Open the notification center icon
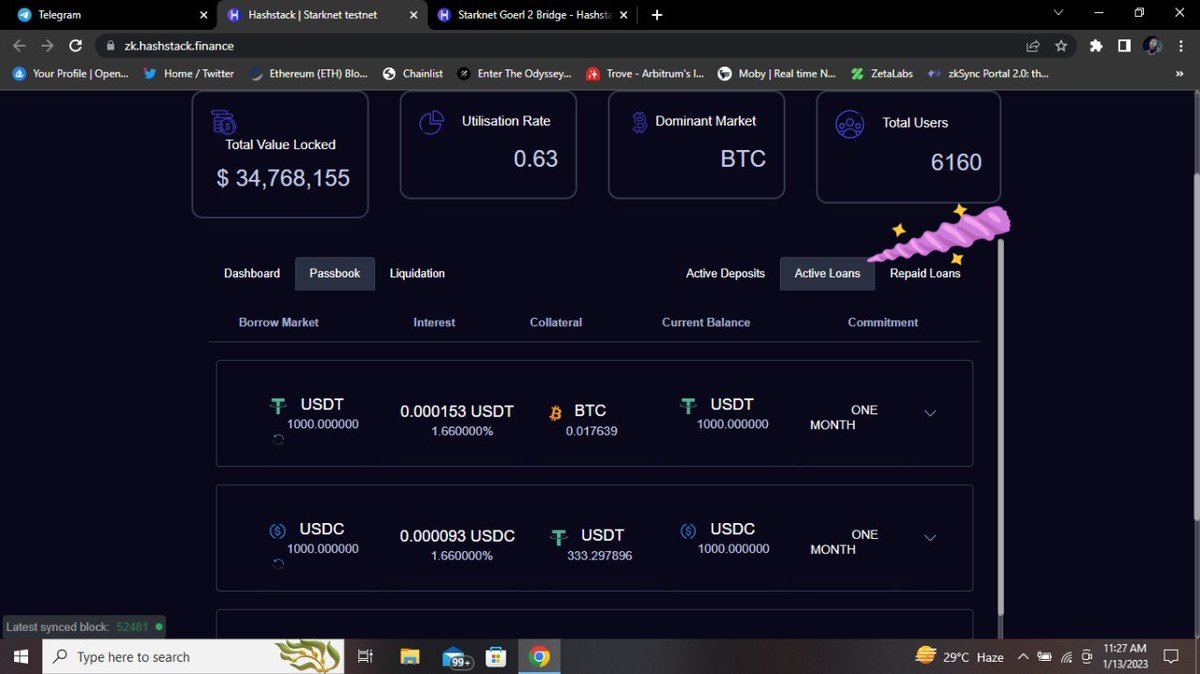Viewport: 1200px width, 674px height. click(1172, 657)
